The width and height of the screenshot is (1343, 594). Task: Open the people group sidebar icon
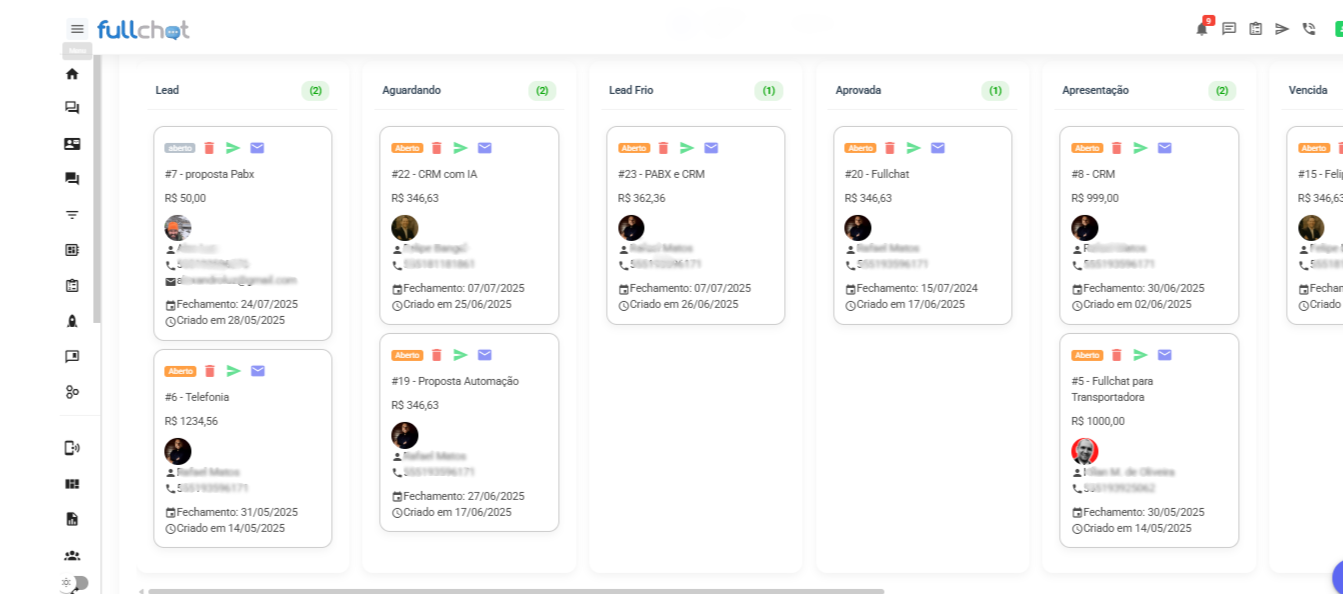(x=72, y=555)
